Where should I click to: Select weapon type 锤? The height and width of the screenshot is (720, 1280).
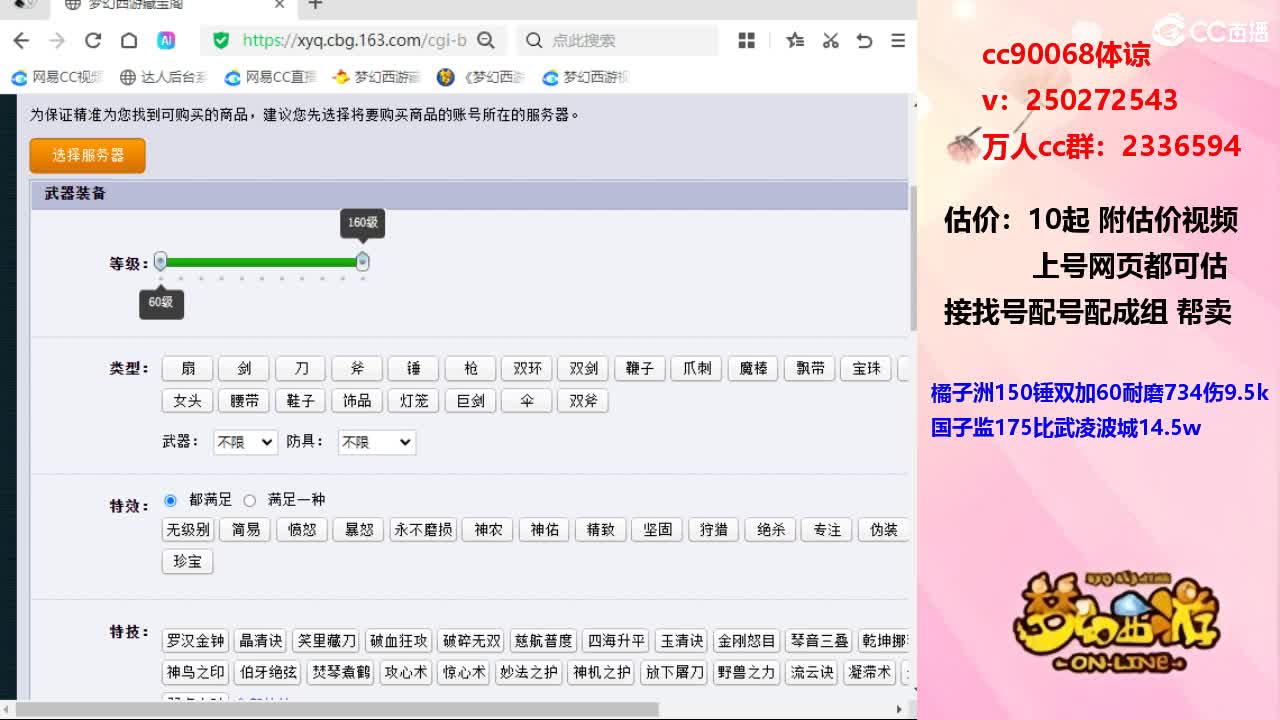[413, 369]
